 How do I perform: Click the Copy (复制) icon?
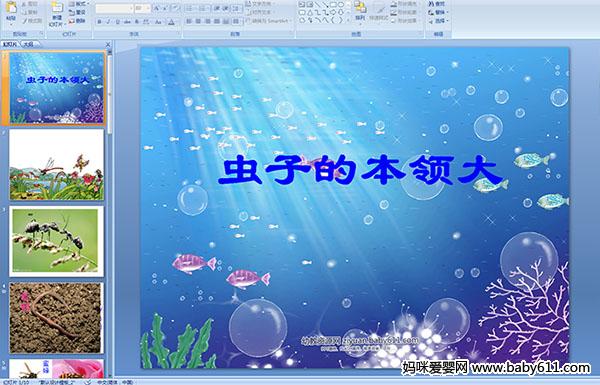click(24, 12)
